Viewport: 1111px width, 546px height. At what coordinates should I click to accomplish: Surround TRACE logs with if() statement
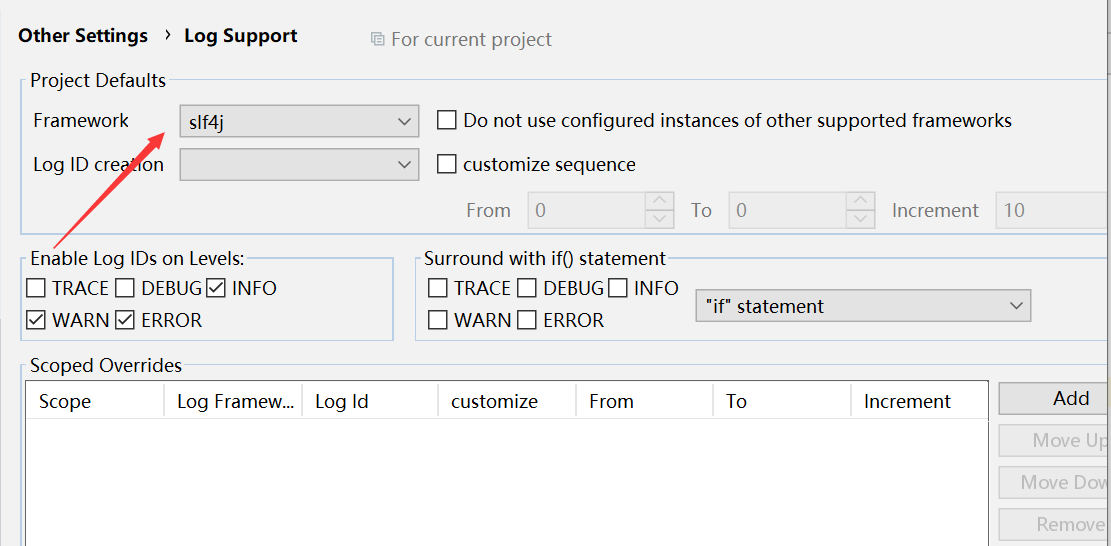[x=438, y=289]
